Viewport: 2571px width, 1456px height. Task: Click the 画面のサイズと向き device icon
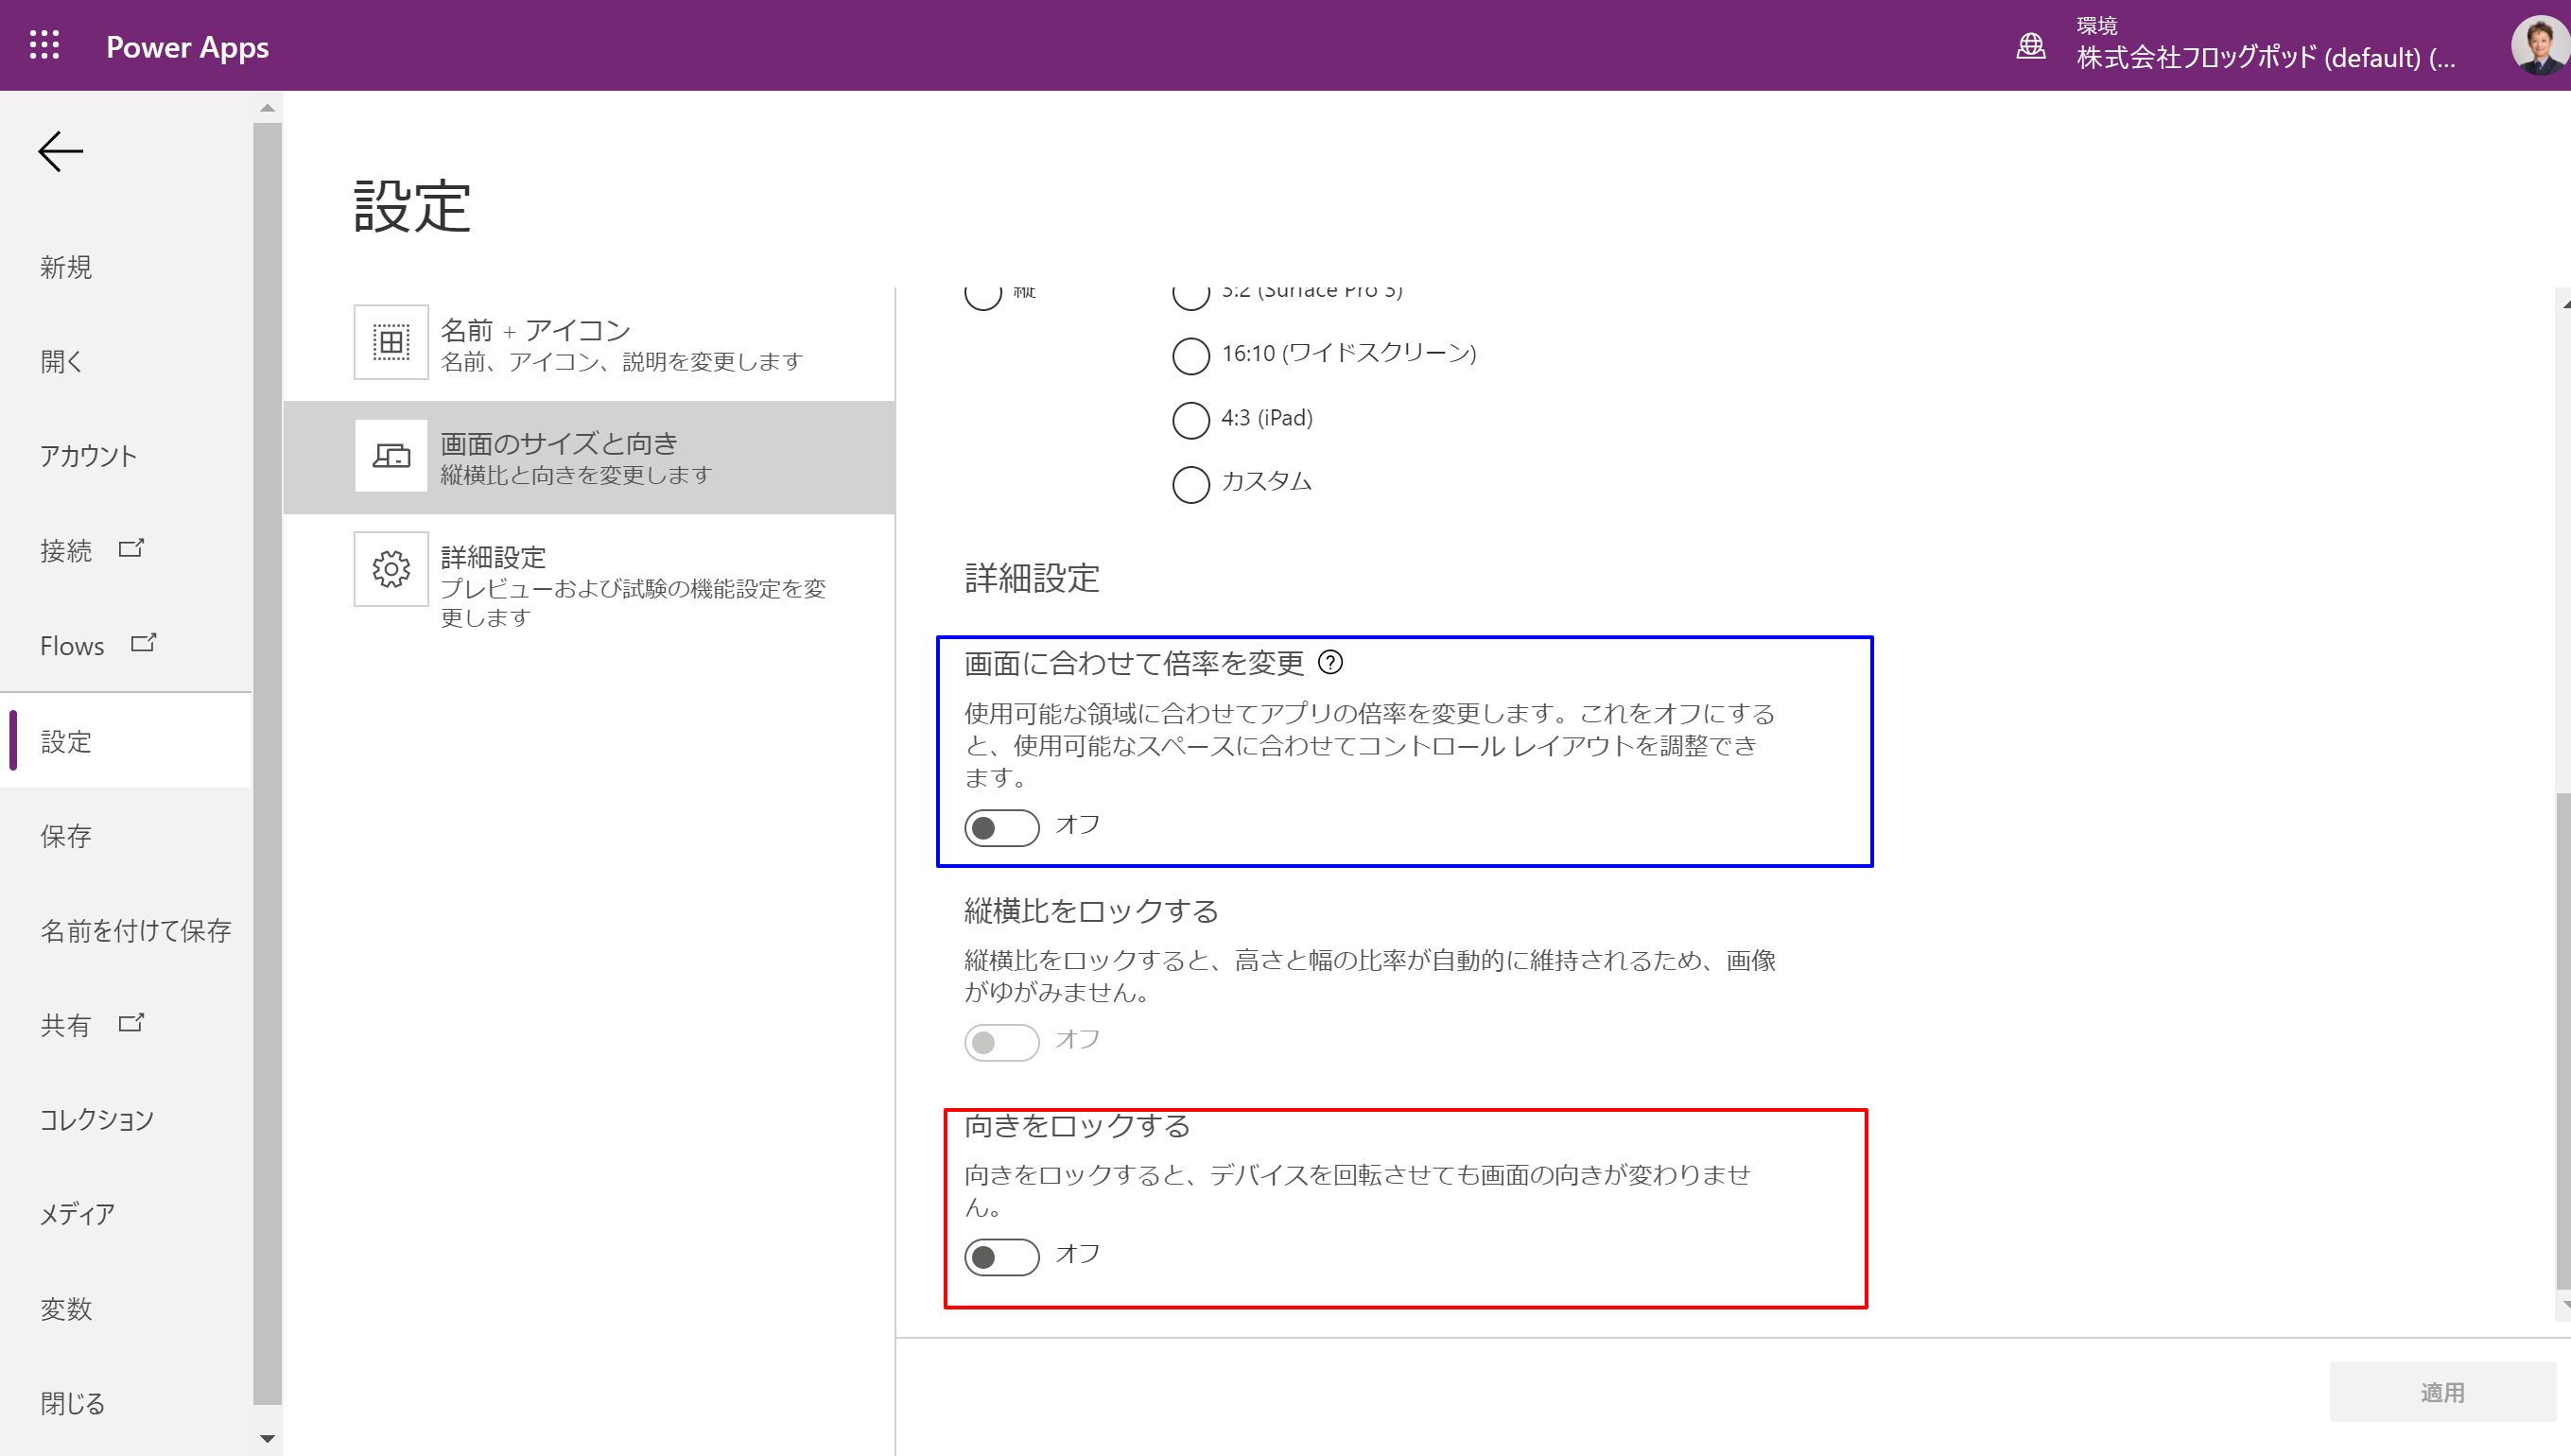[x=391, y=456]
